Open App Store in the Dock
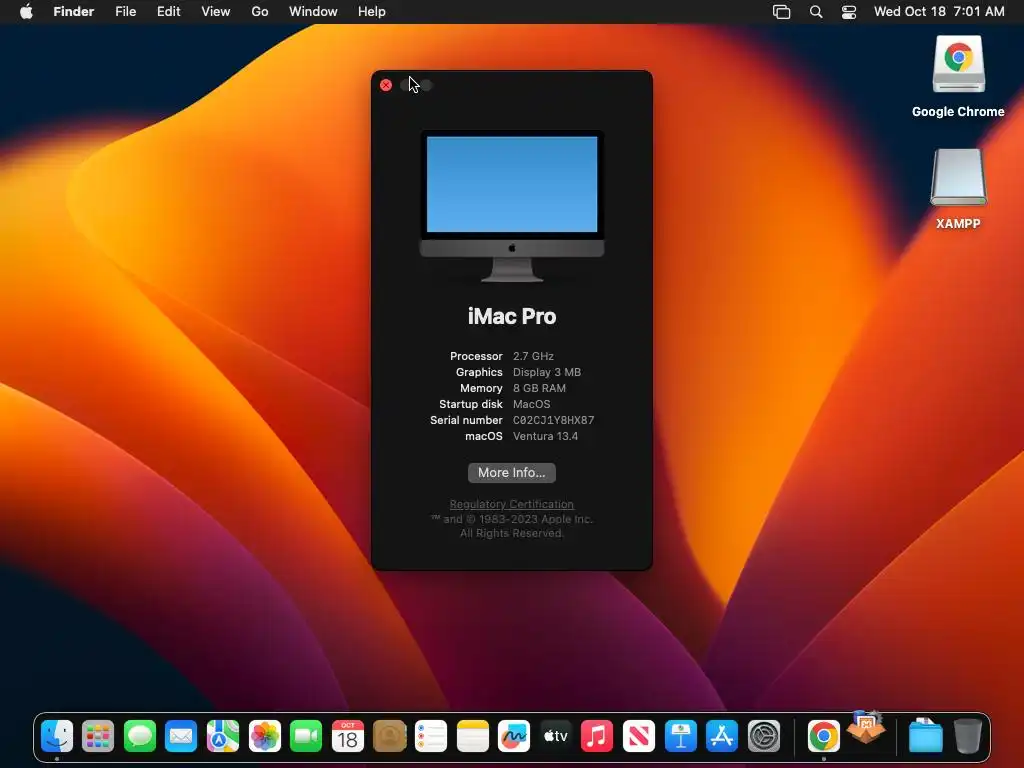Image resolution: width=1024 pixels, height=768 pixels. (x=722, y=736)
